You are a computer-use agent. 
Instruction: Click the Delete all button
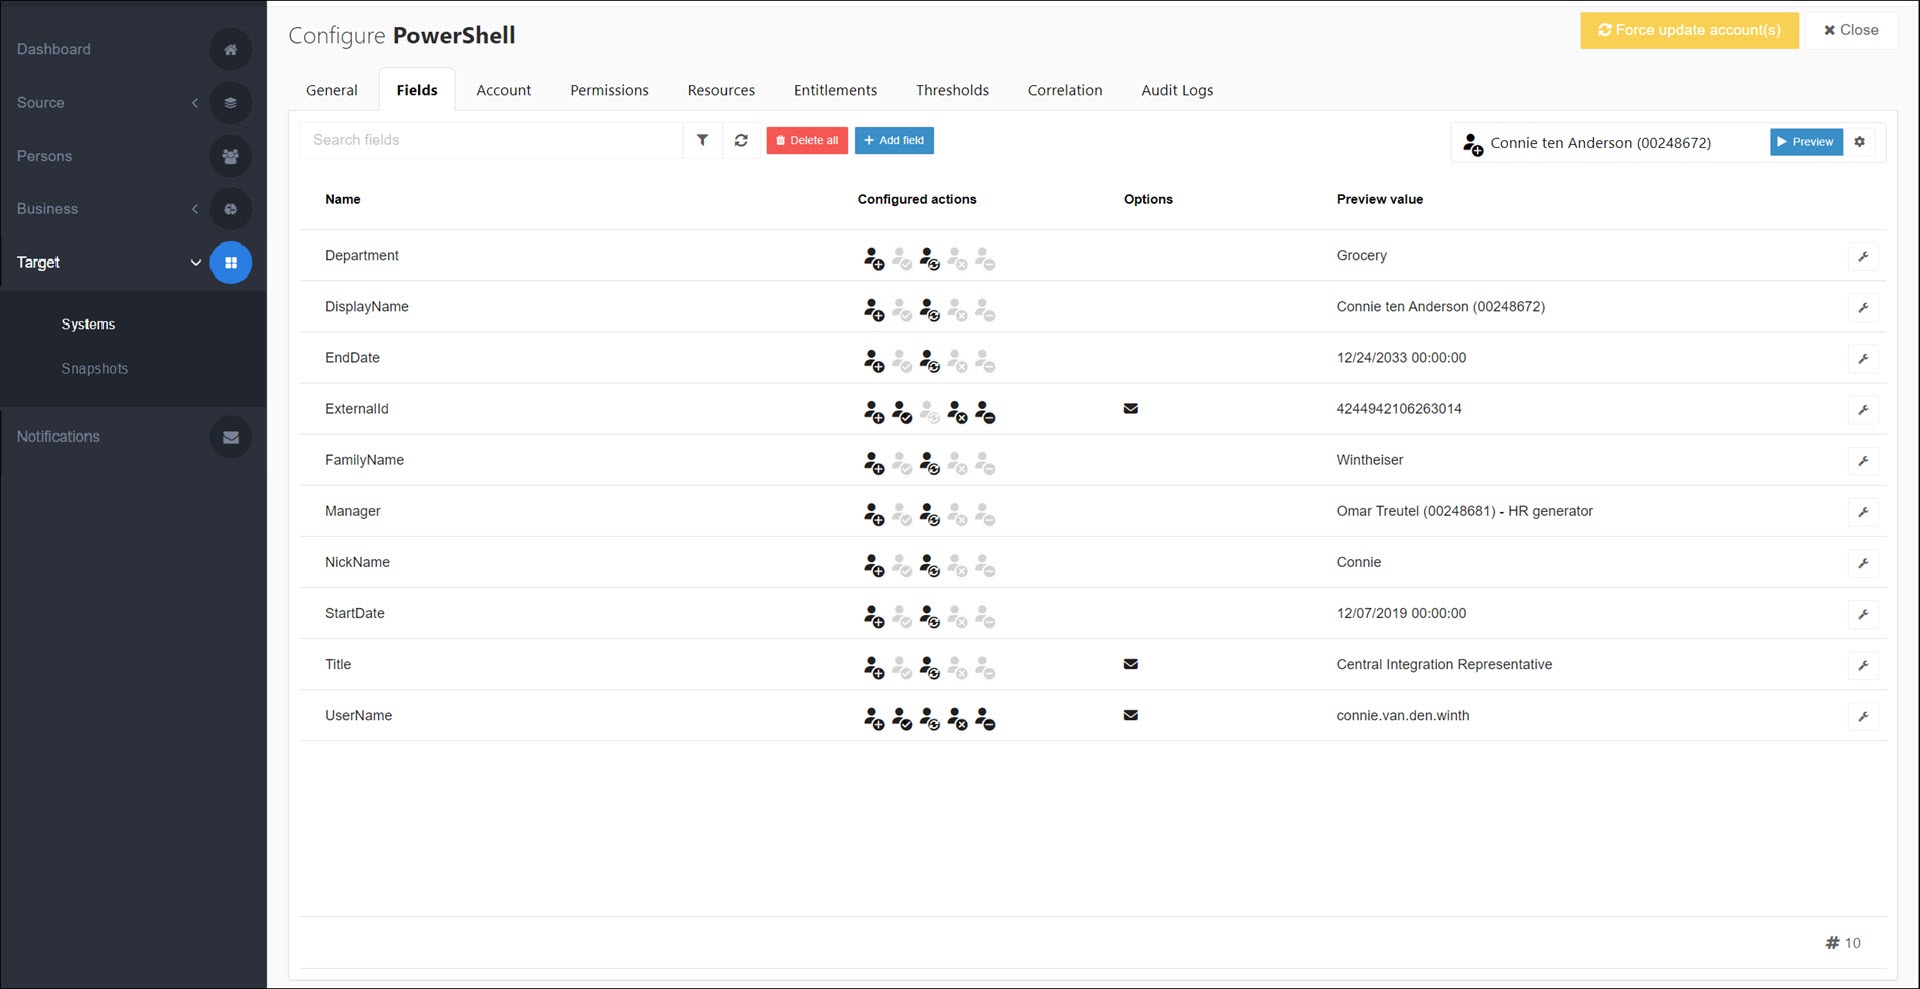click(807, 140)
